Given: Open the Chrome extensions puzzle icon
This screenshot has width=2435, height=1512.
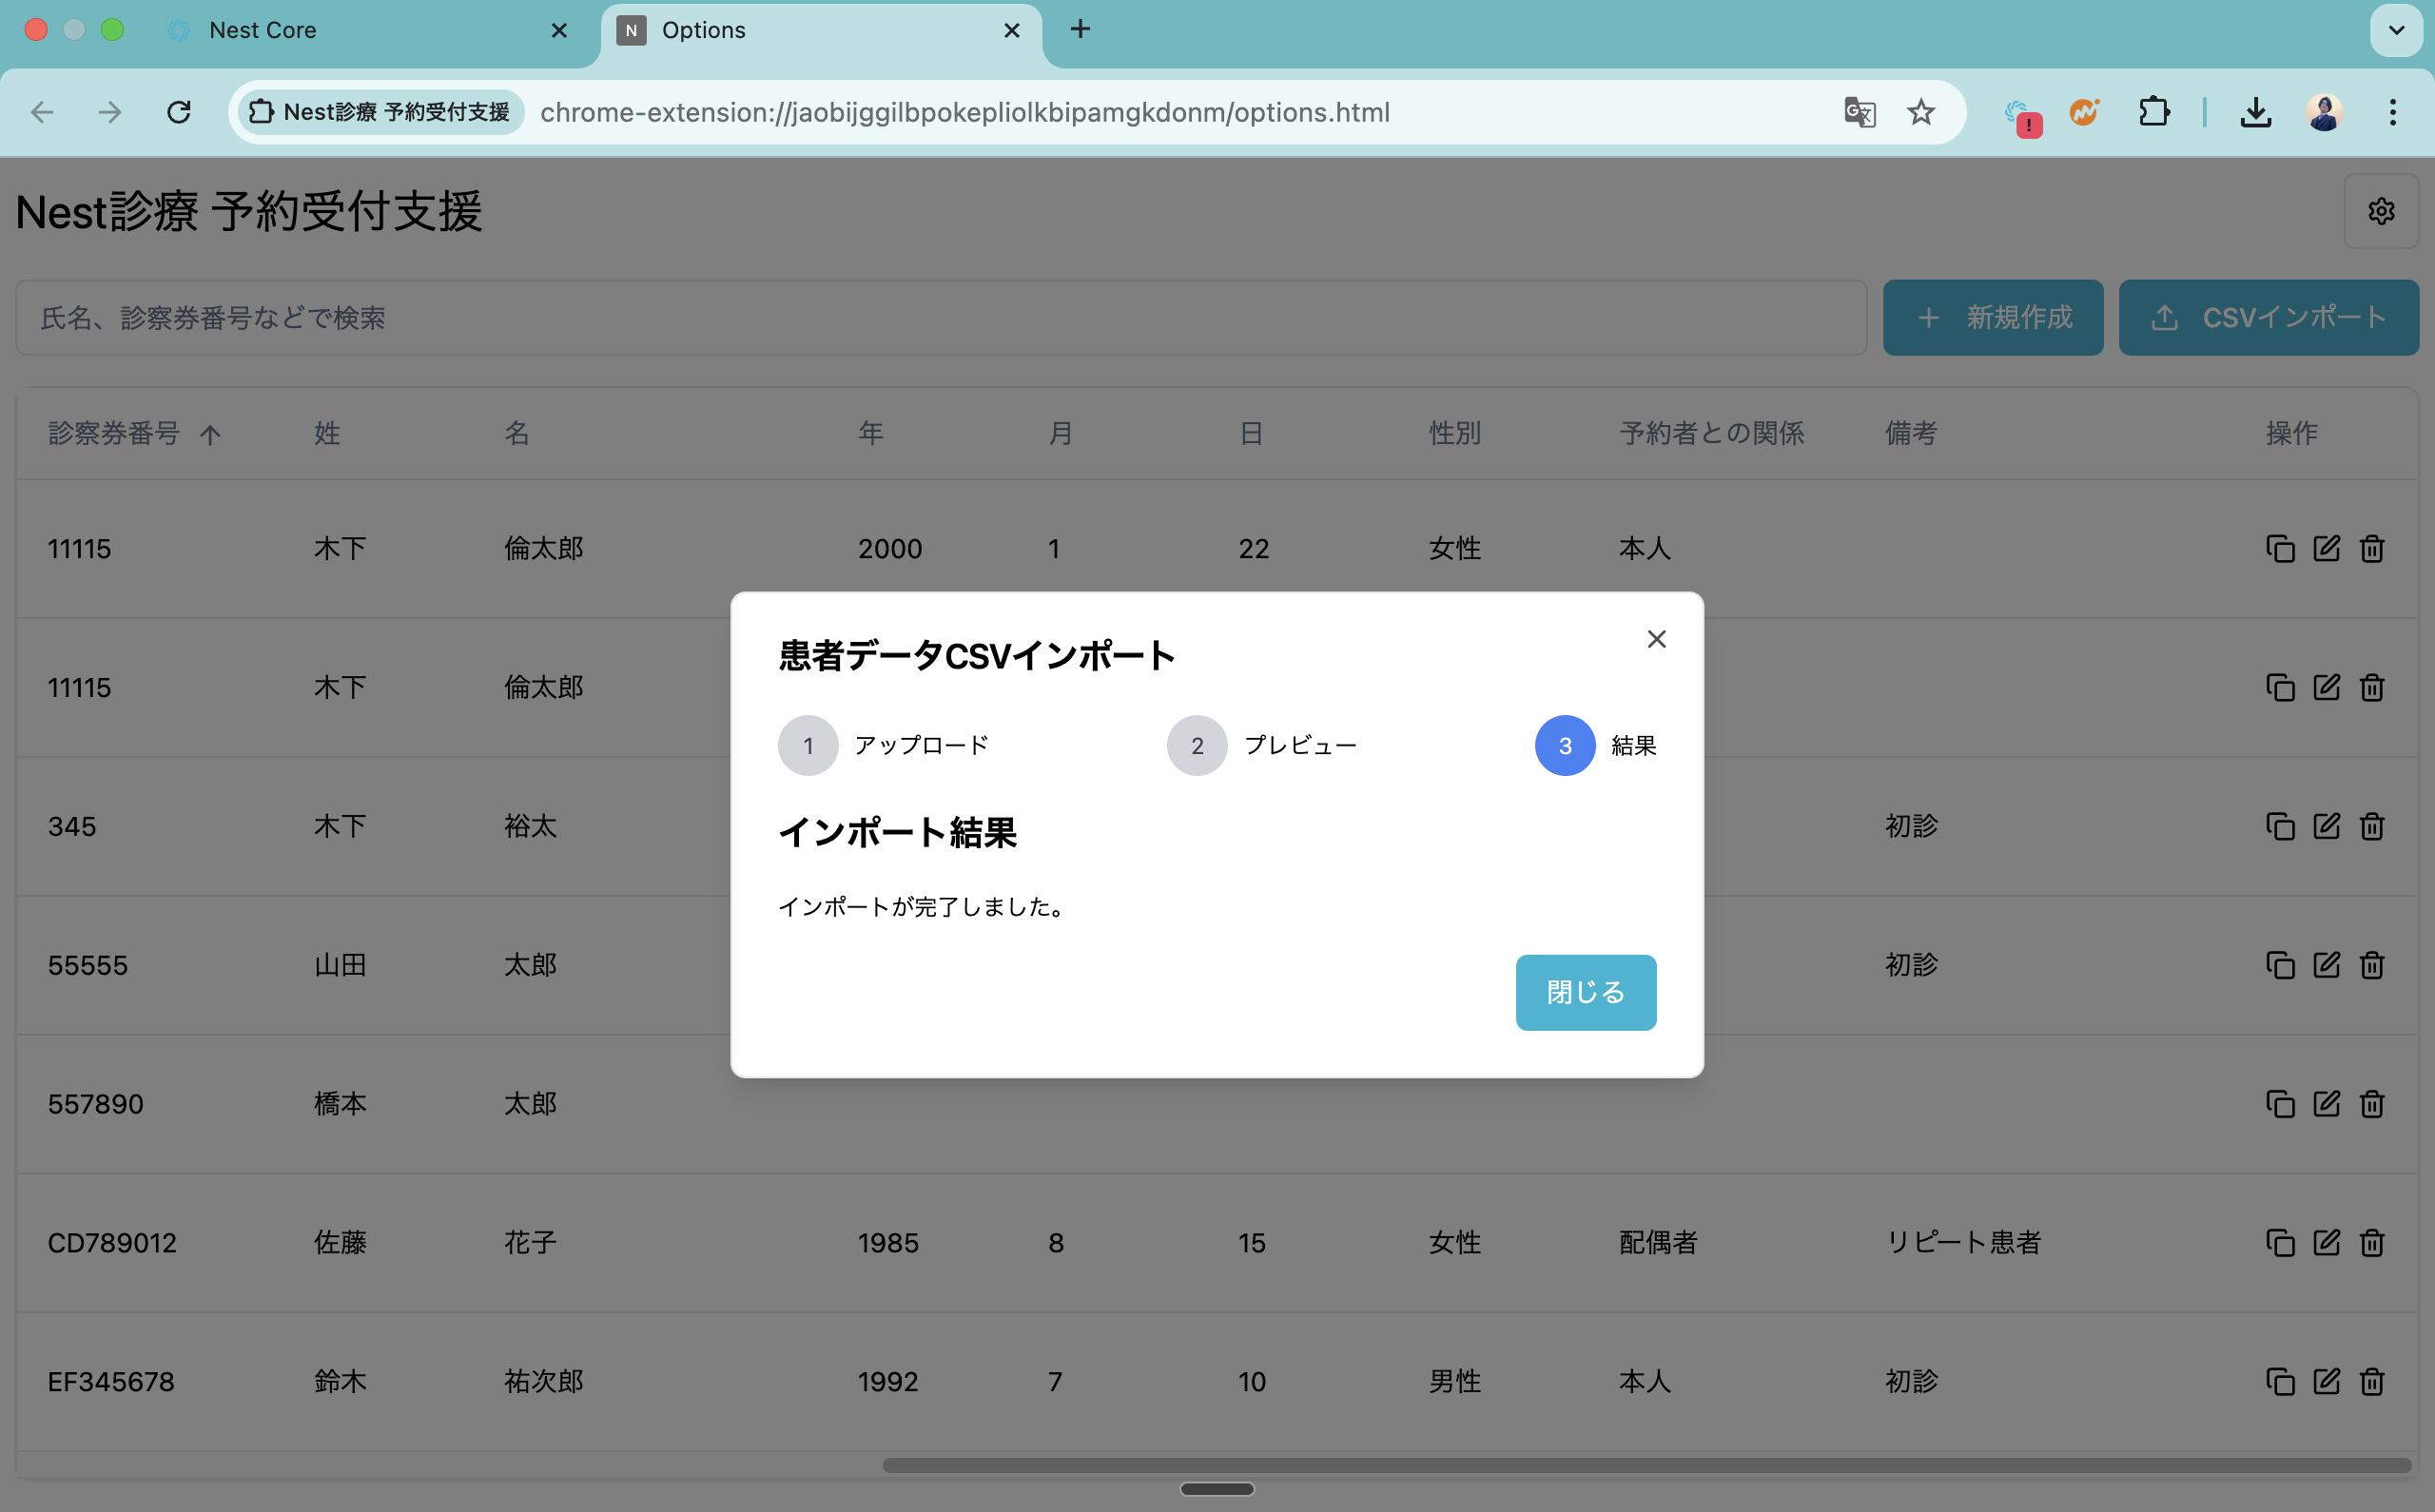Looking at the screenshot, I should pyautogui.click(x=2153, y=112).
